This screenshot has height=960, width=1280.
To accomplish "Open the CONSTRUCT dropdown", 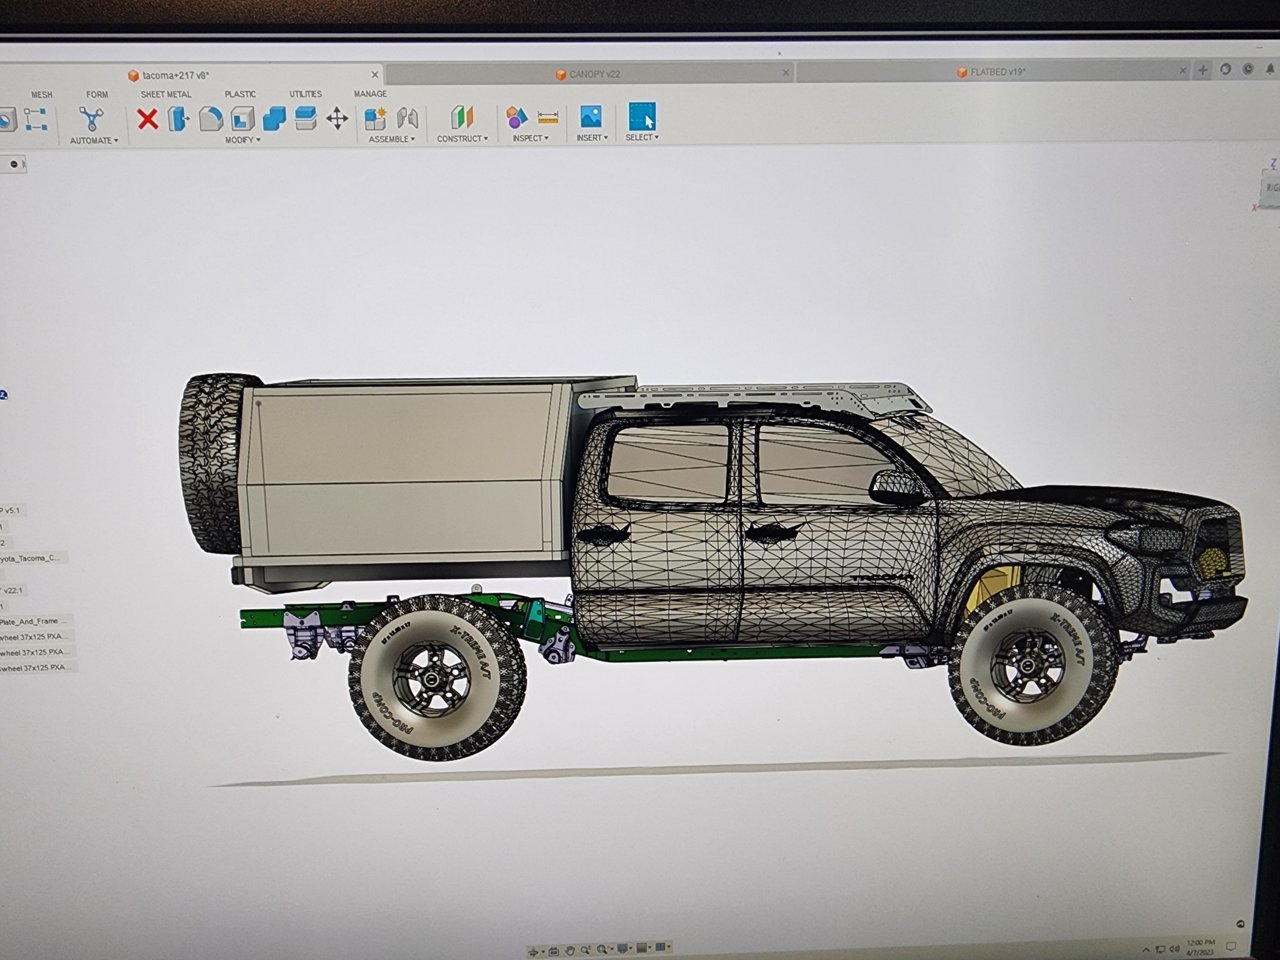I will [462, 139].
